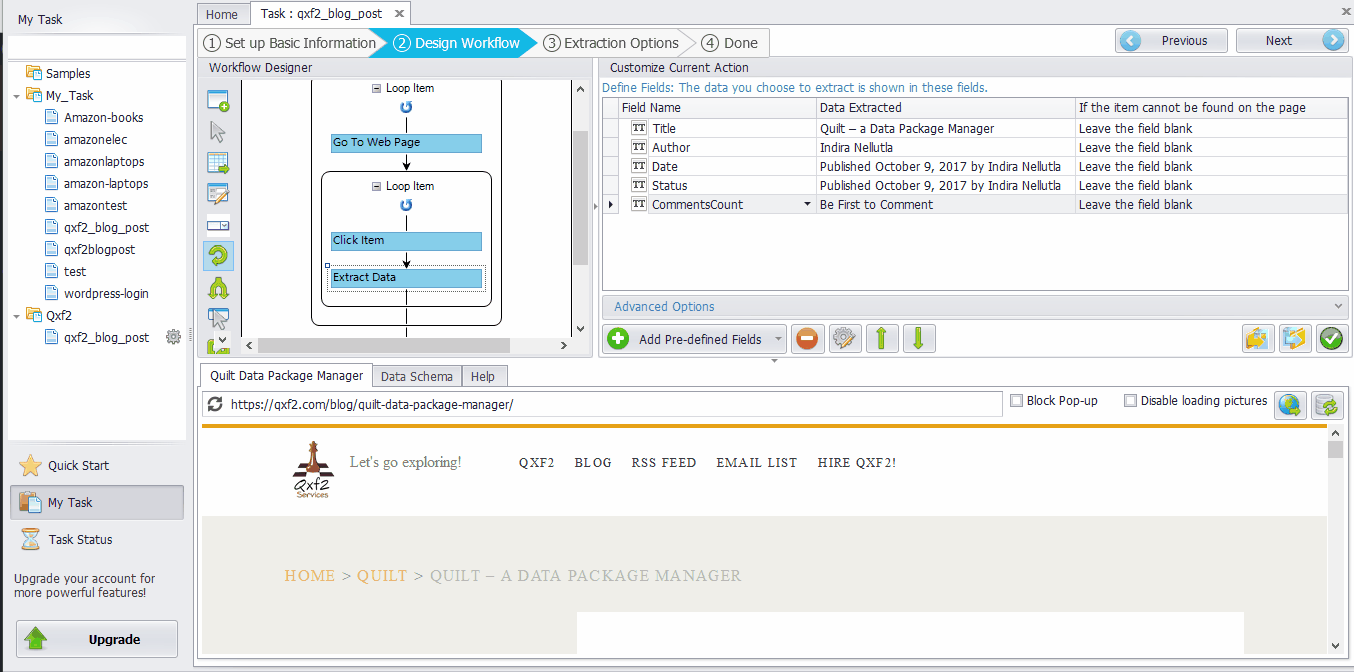Click the loop icon under inner Loop Item
This screenshot has height=672, width=1354.
click(406, 205)
